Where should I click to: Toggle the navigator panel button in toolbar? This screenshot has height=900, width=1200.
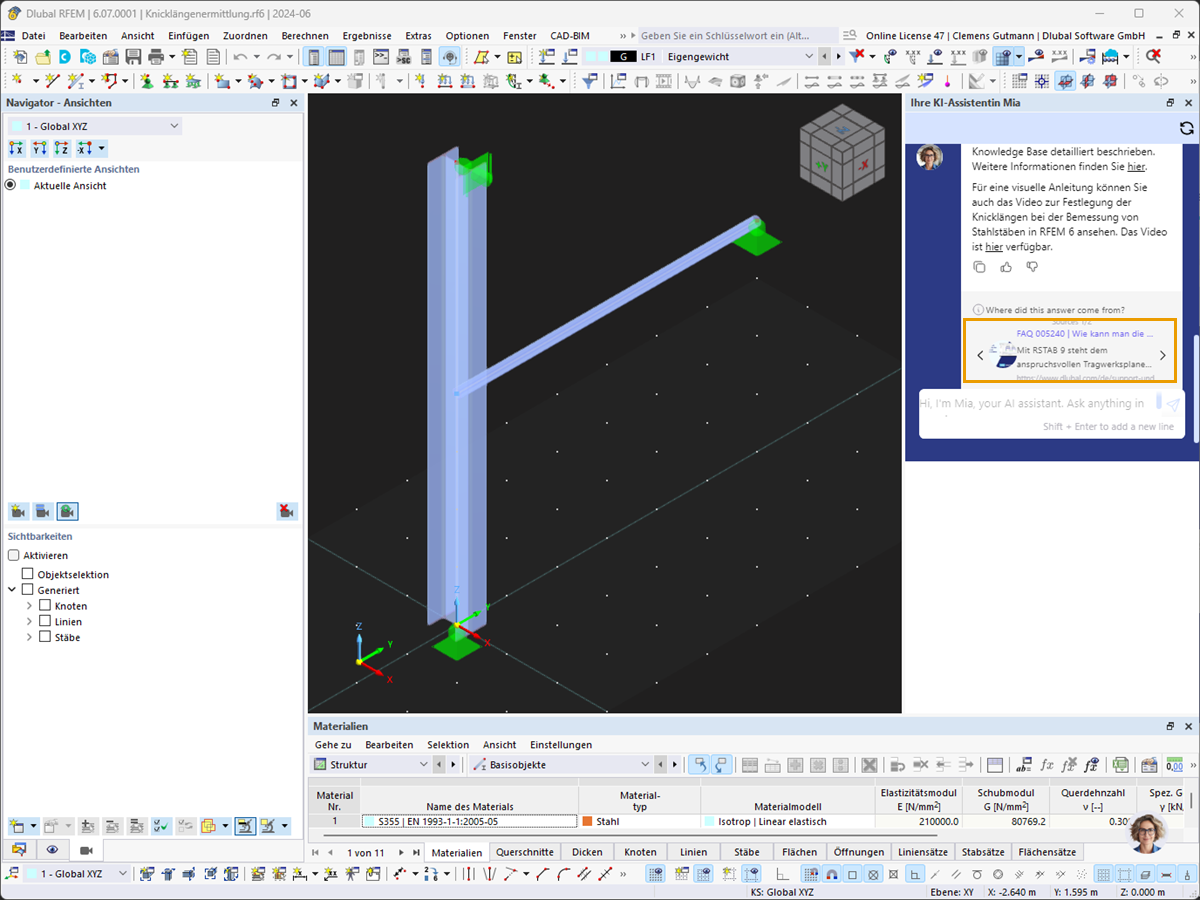(x=313, y=57)
